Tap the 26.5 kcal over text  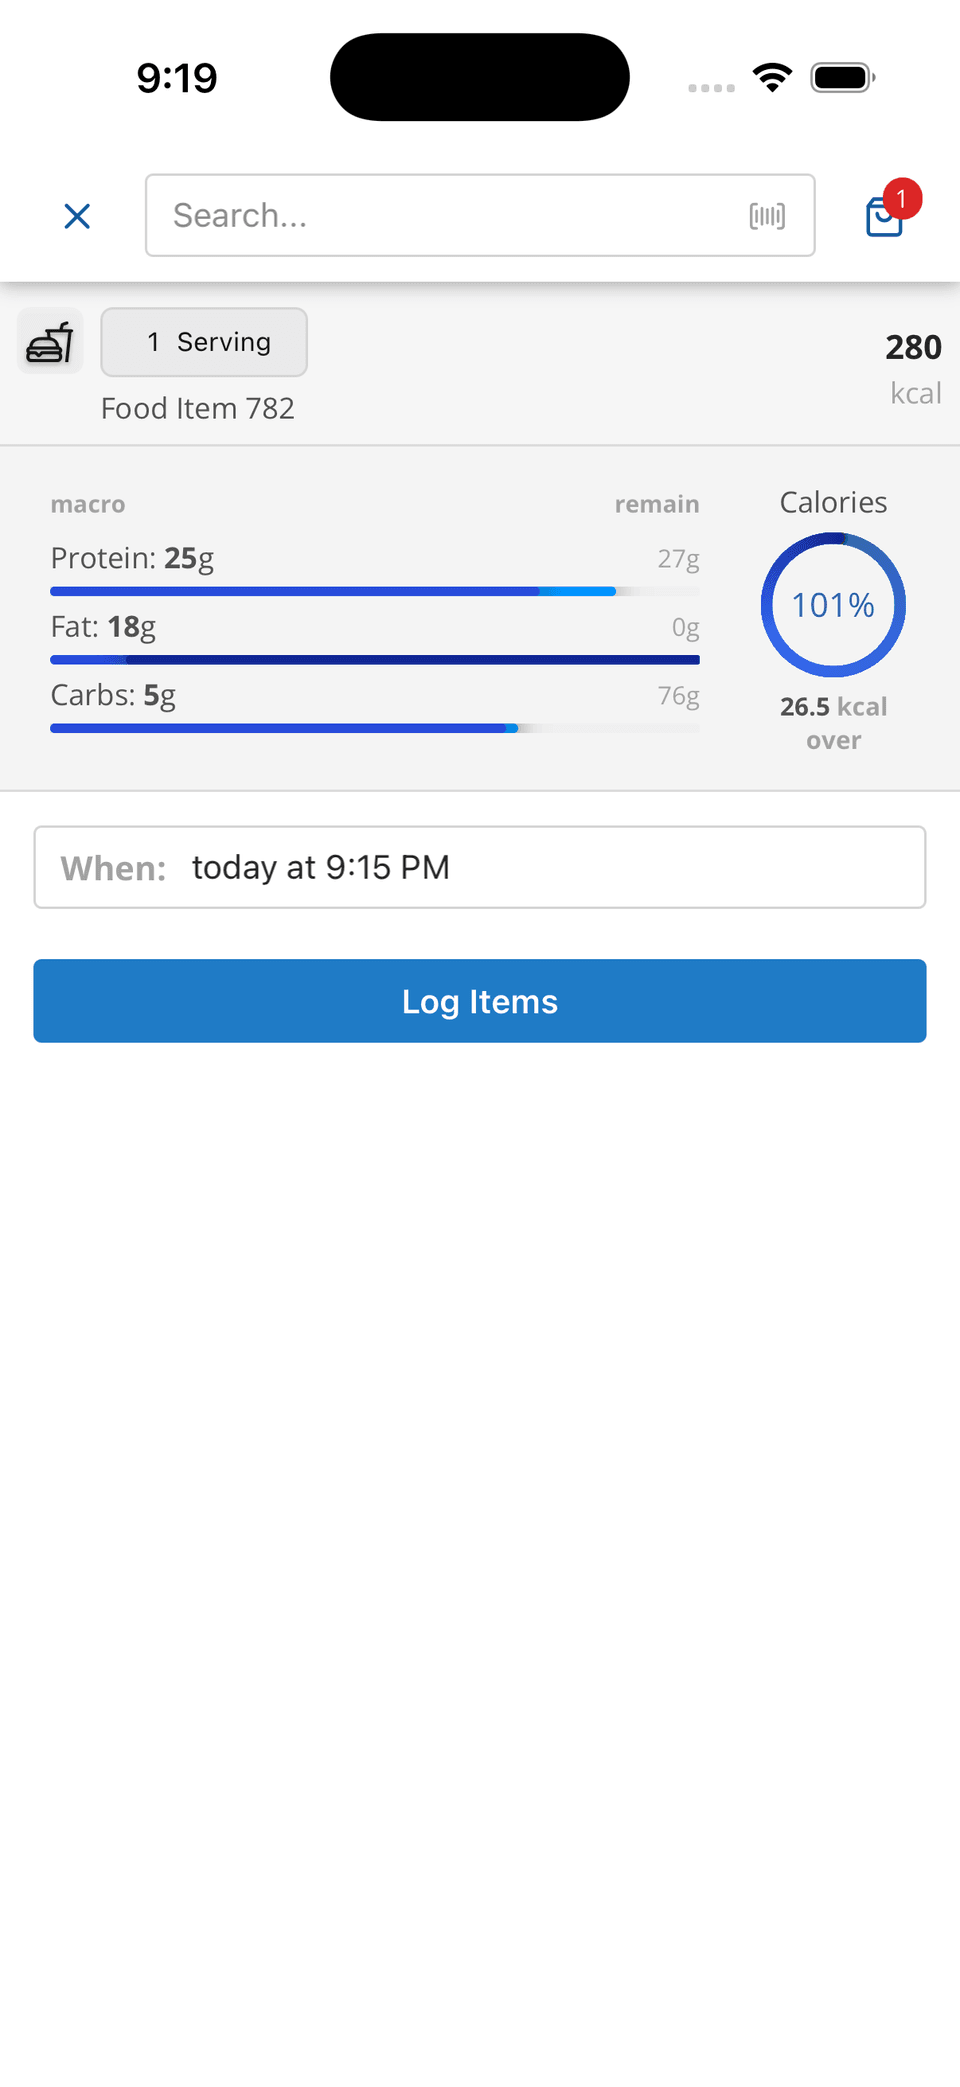click(x=833, y=723)
